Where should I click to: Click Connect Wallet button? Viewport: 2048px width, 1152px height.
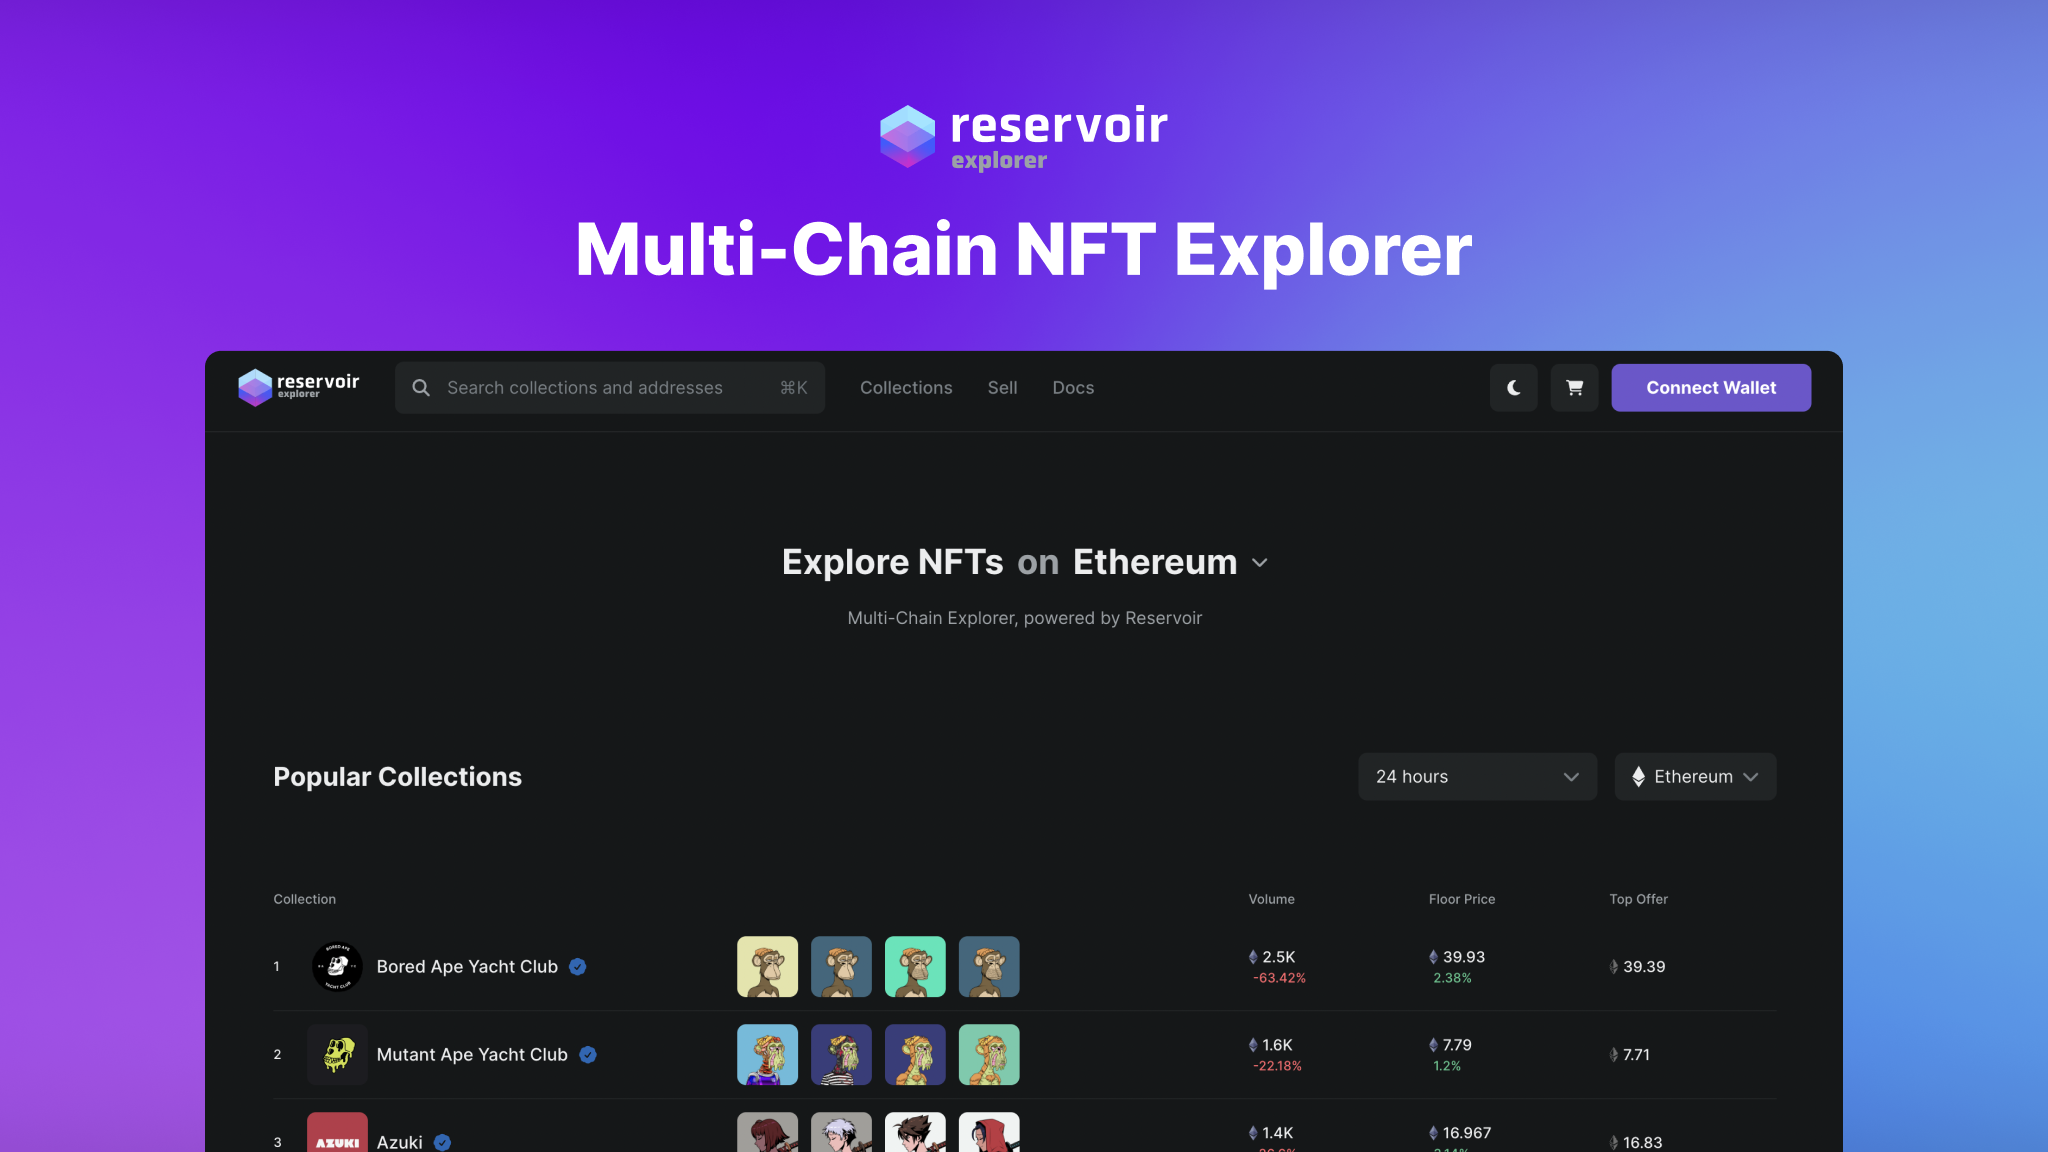[x=1711, y=388]
